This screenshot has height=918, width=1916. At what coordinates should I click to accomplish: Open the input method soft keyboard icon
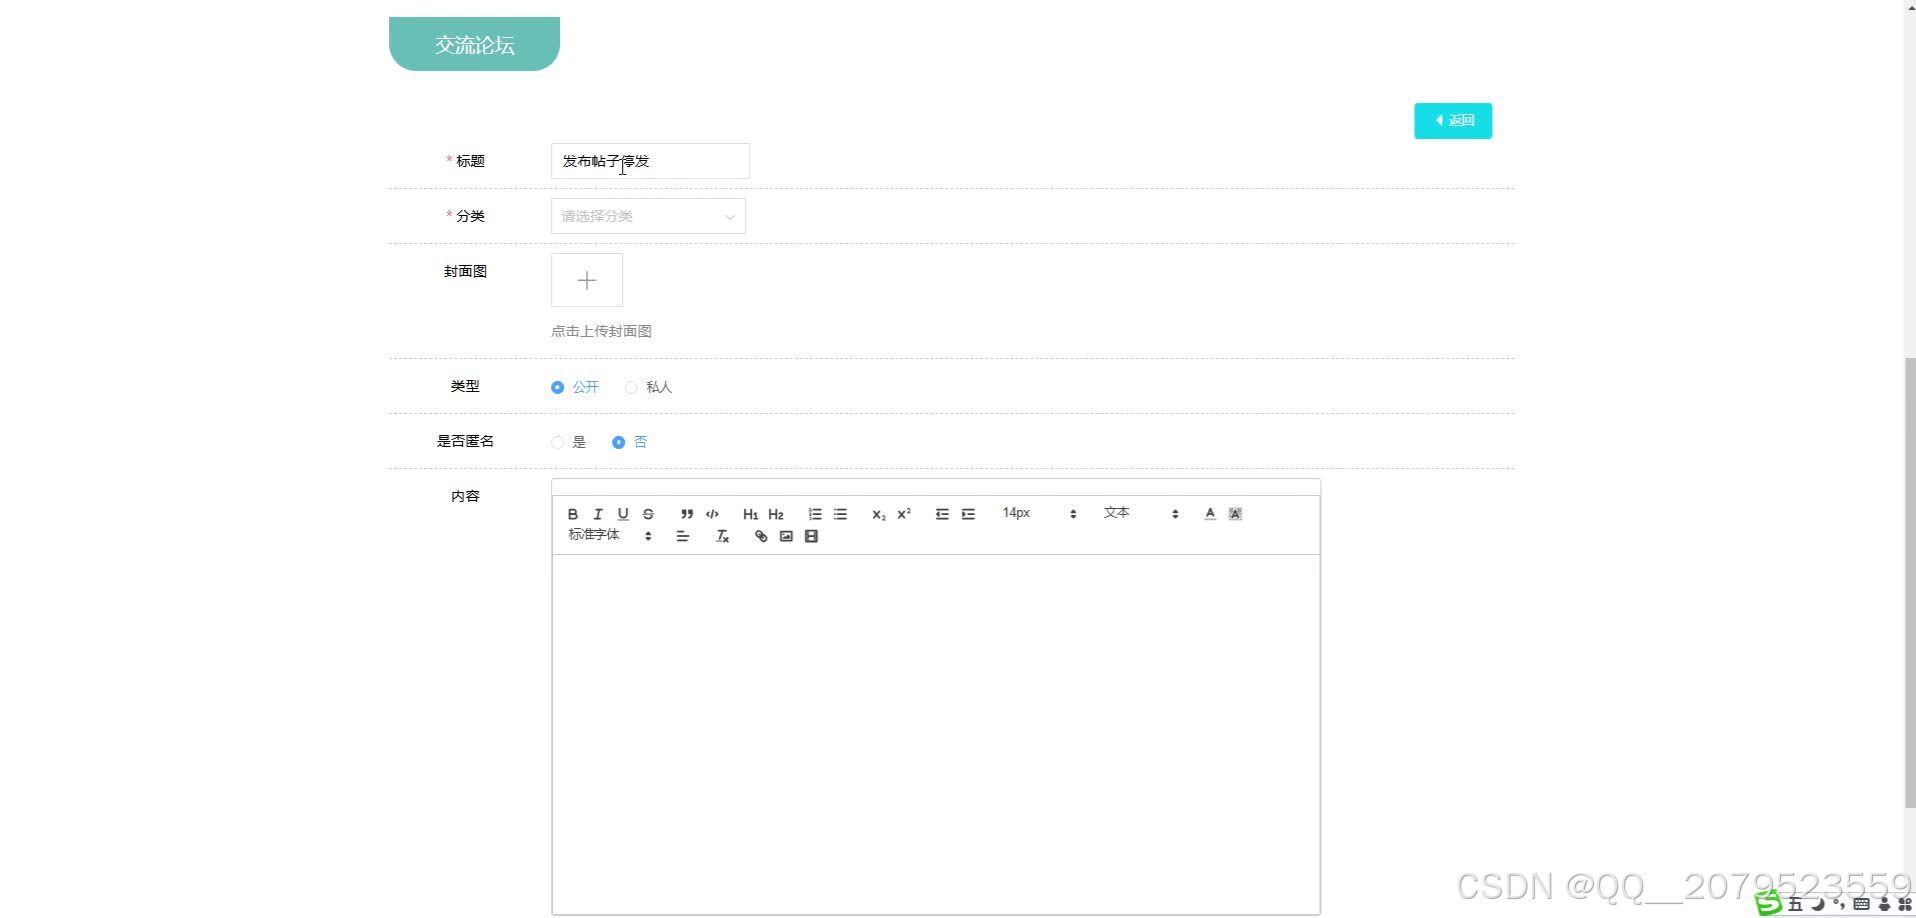(1861, 904)
